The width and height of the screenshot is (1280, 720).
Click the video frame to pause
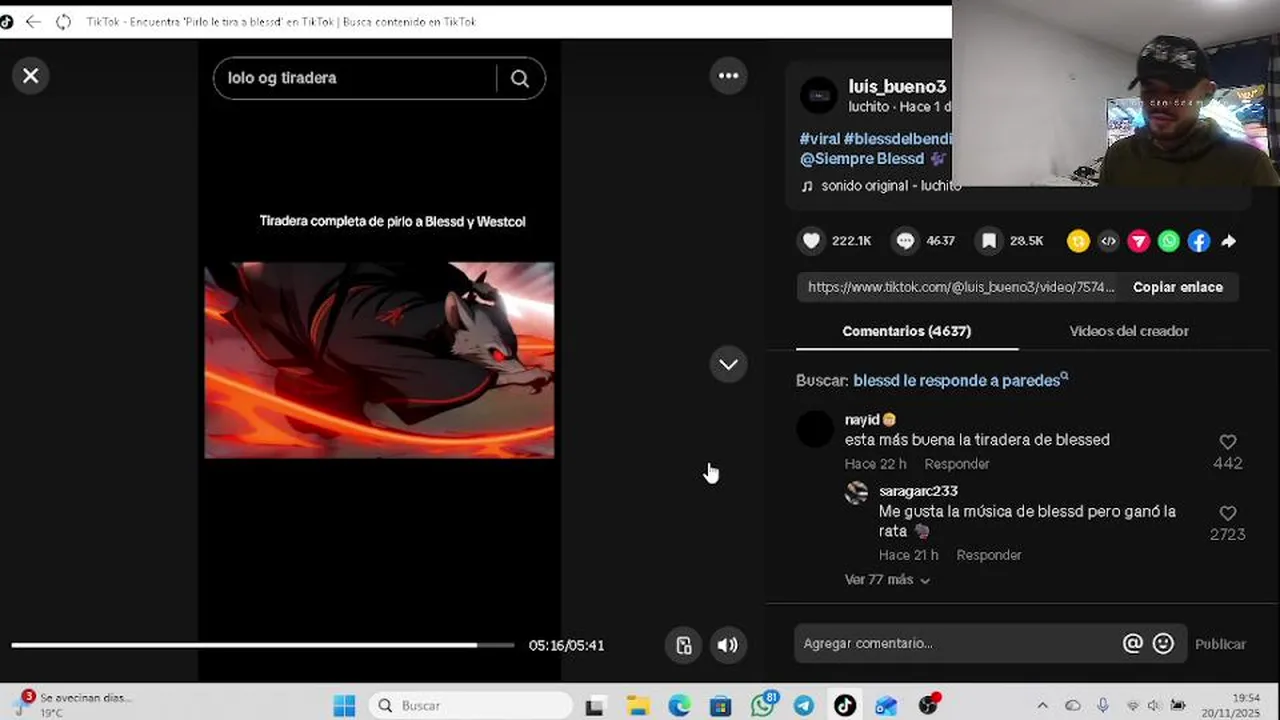379,360
